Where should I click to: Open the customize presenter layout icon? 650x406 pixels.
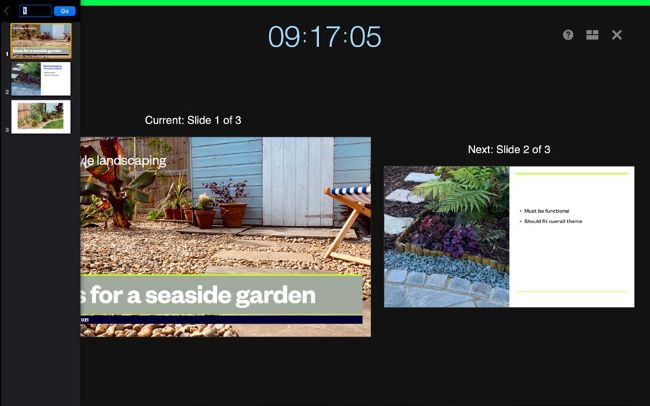coord(592,35)
